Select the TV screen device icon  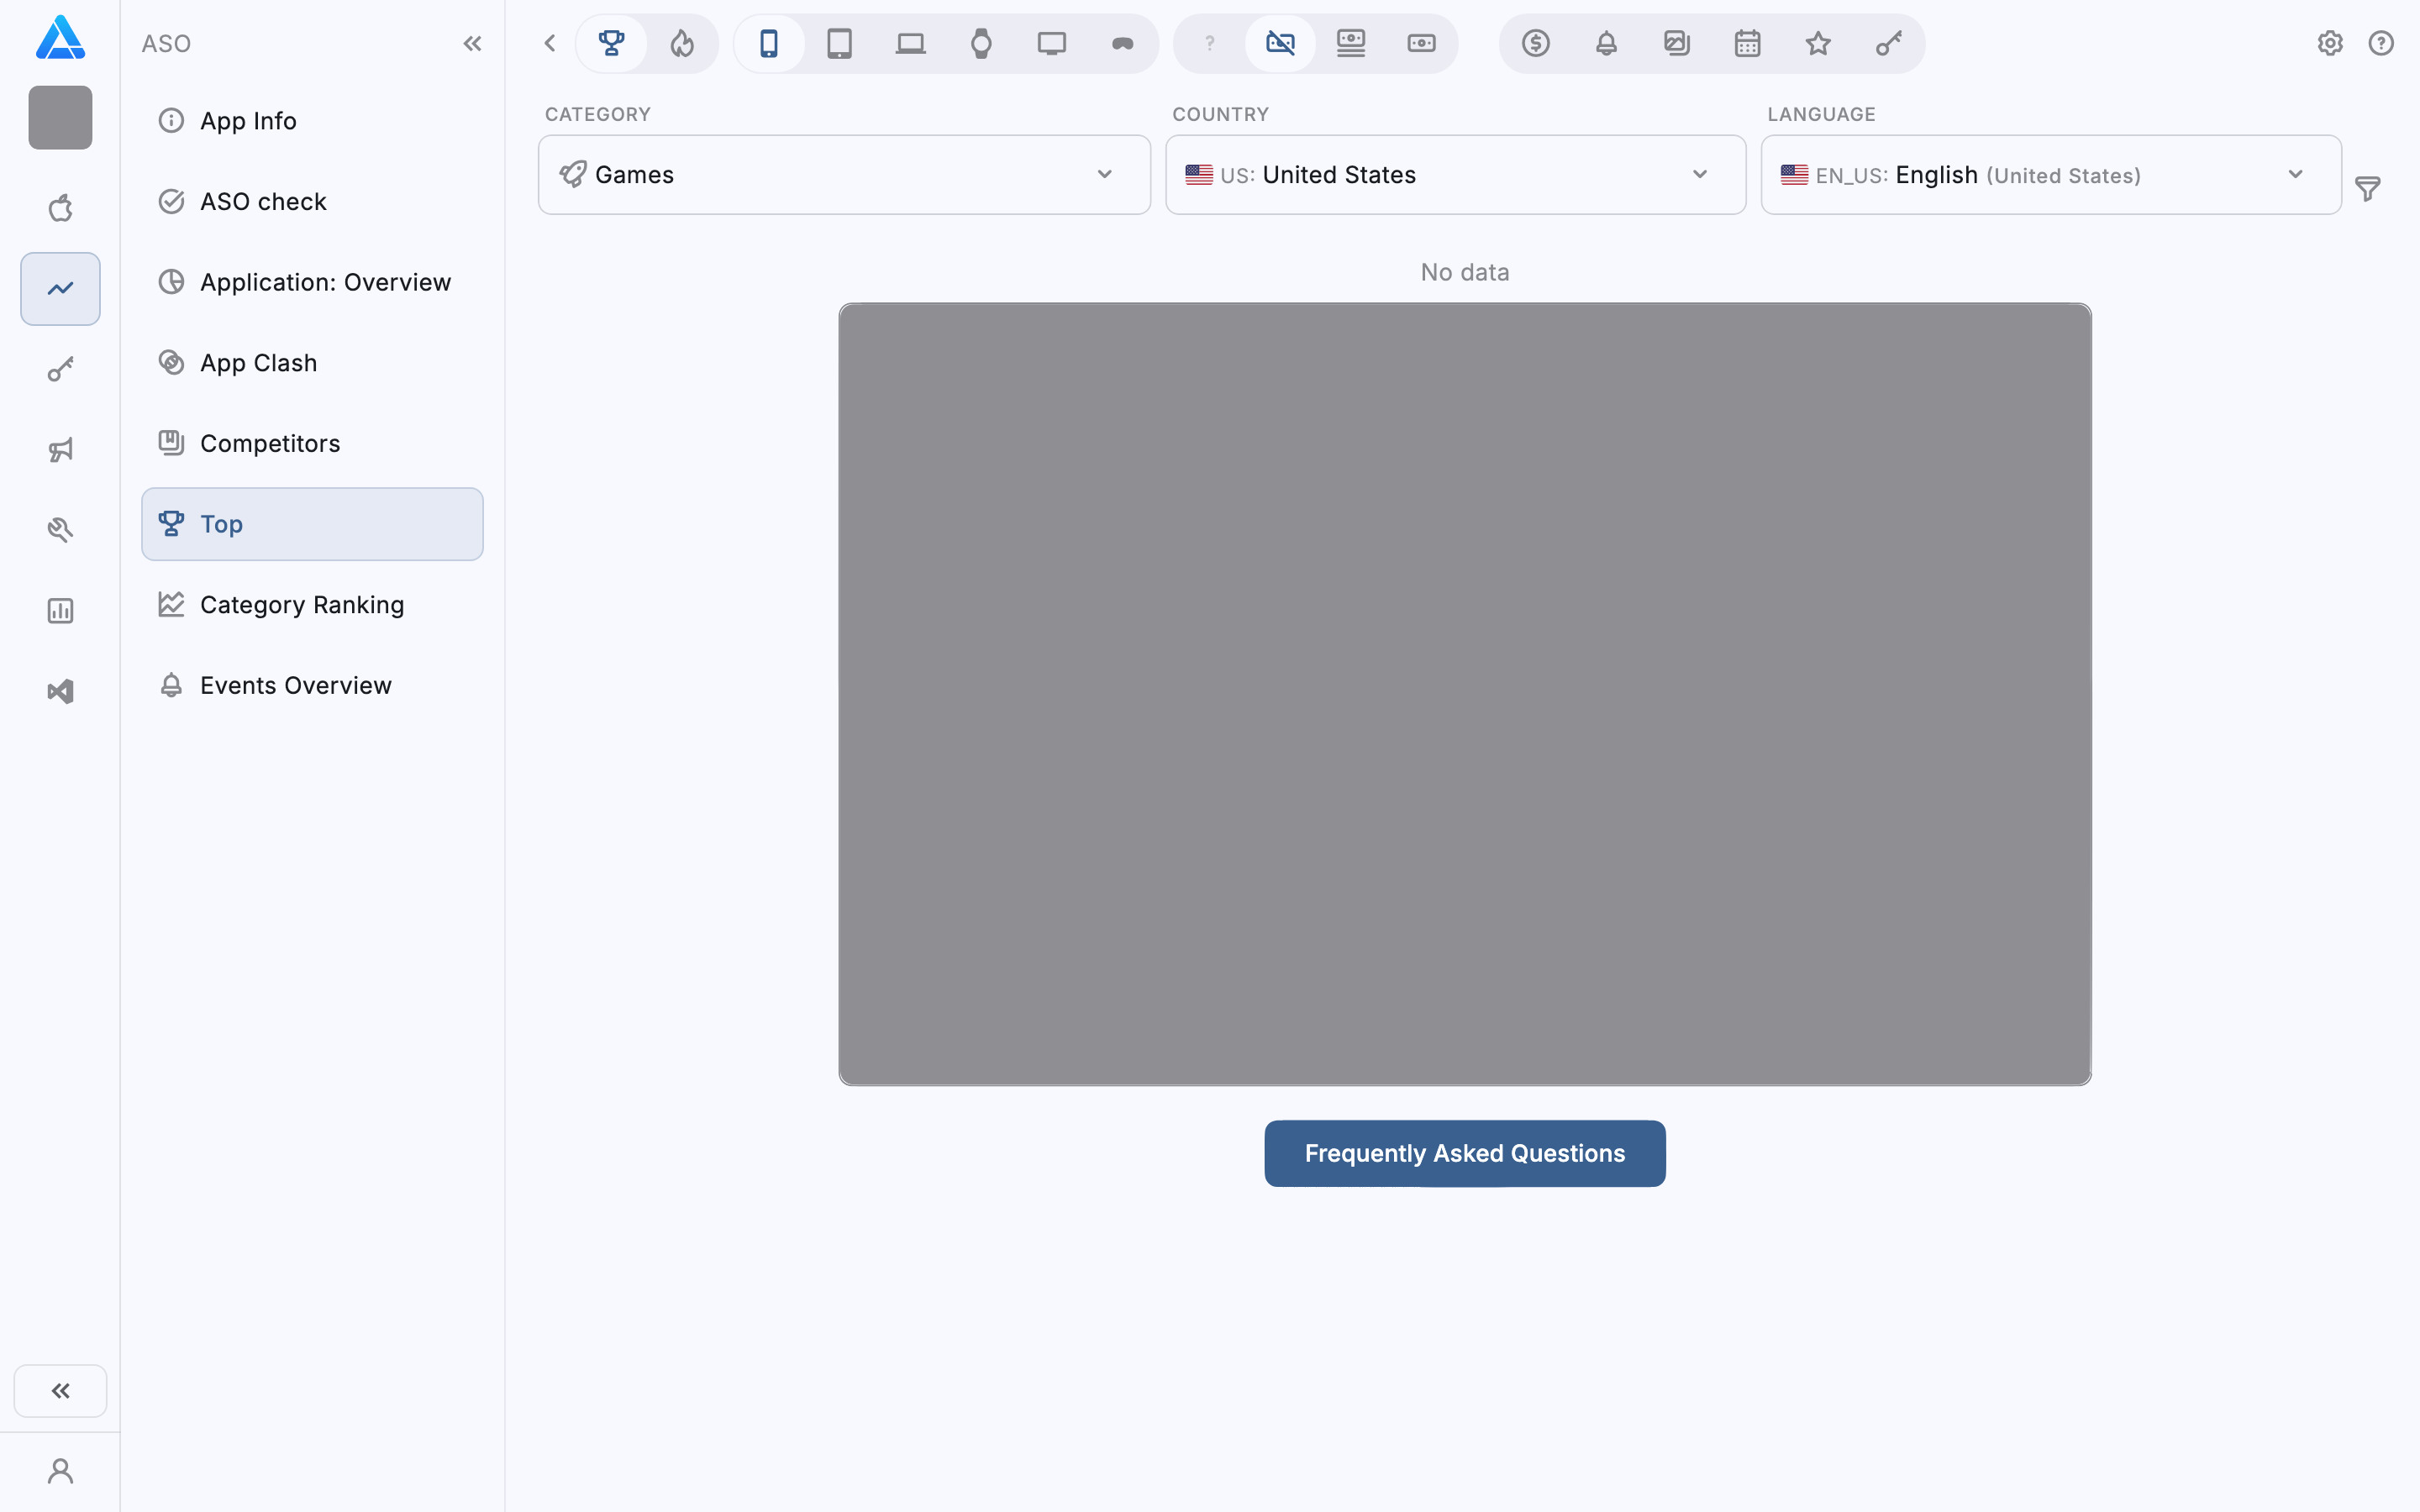click(x=1051, y=43)
